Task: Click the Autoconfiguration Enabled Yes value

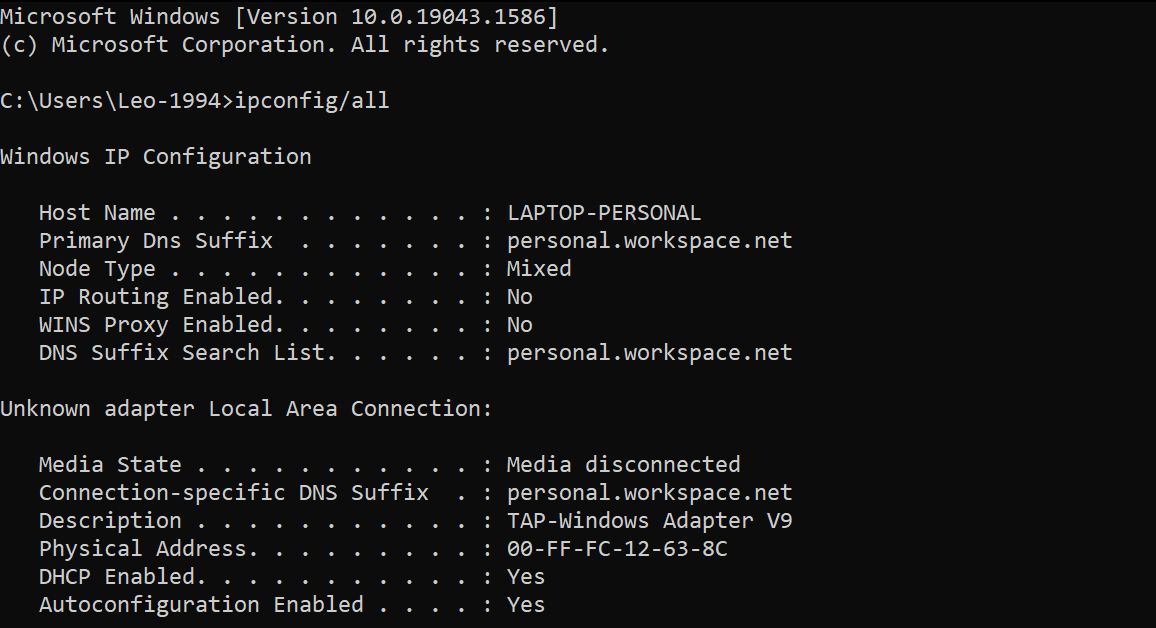Action: [526, 605]
